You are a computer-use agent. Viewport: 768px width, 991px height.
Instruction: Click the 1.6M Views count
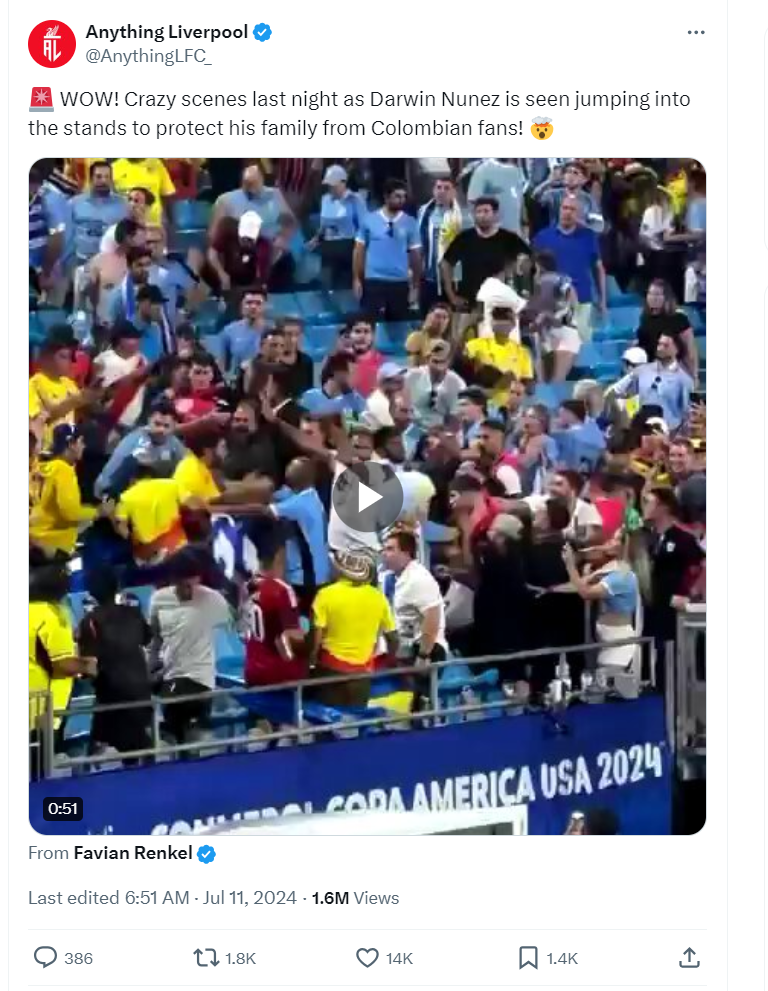pyautogui.click(x=355, y=897)
